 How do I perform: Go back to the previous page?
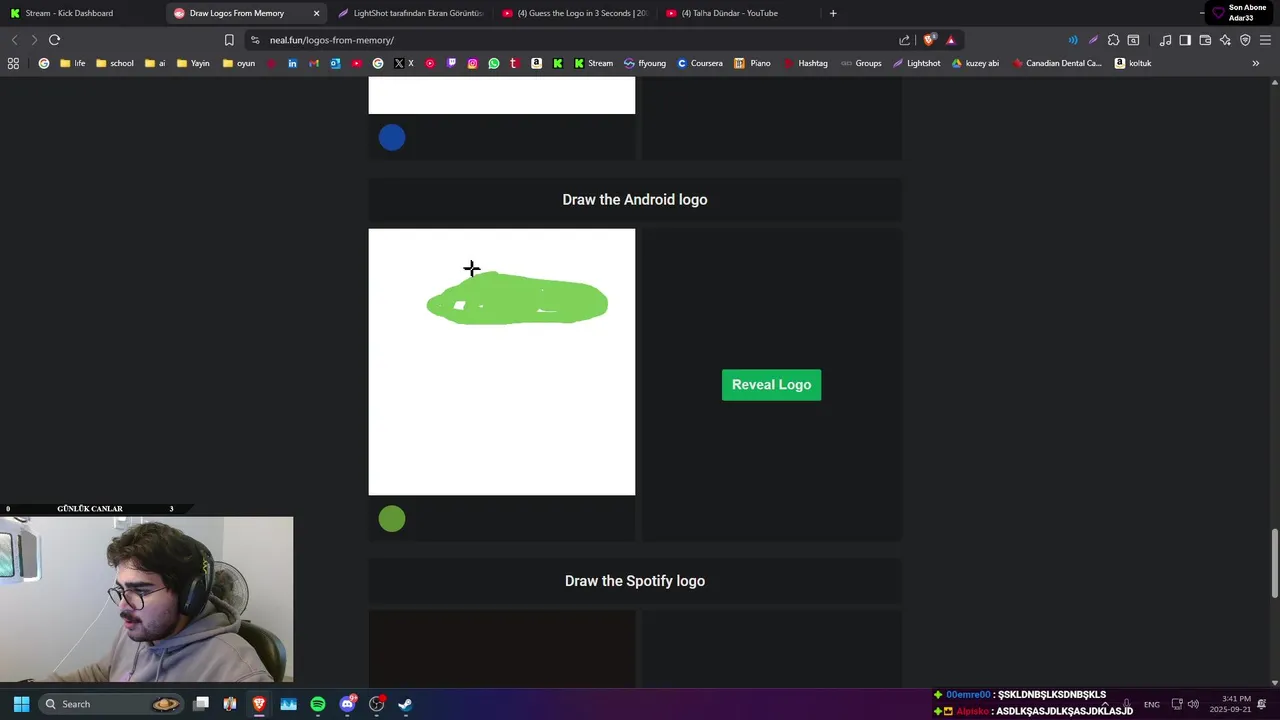(14, 40)
